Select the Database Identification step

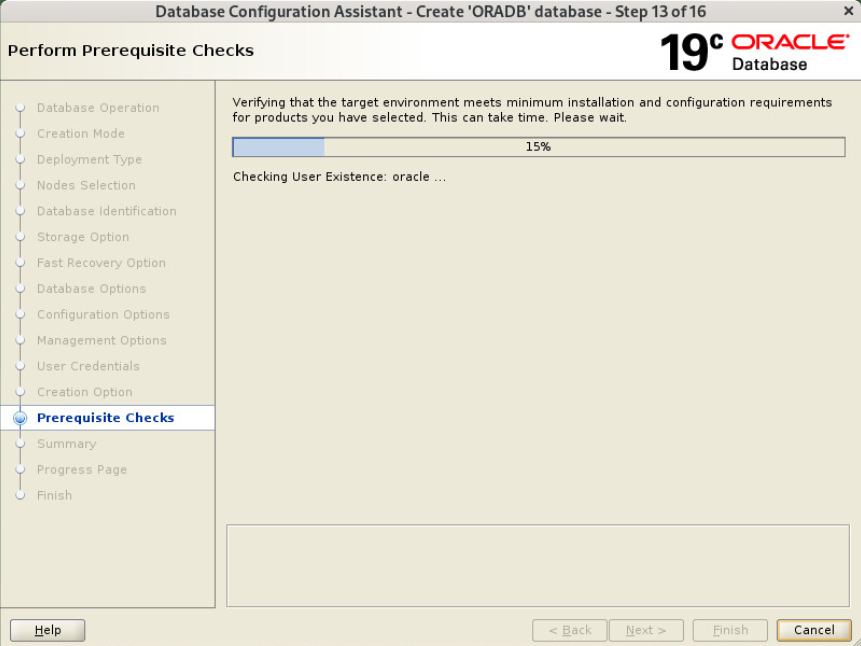(107, 211)
